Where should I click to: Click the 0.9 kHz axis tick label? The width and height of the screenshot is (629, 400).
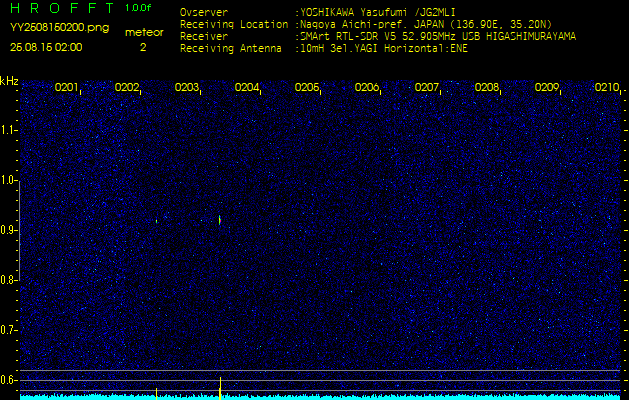[8, 230]
